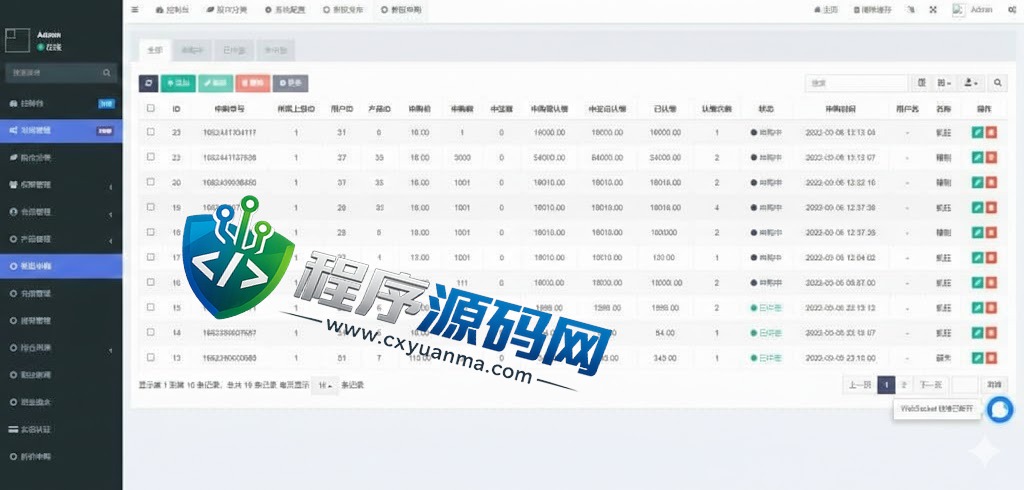Check the row with ID 13
Viewport: 1024px width, 490px height.
point(151,357)
